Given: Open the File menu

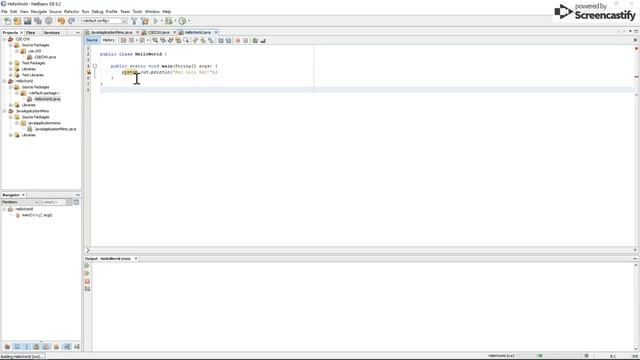Looking at the screenshot, I should click(4, 11).
